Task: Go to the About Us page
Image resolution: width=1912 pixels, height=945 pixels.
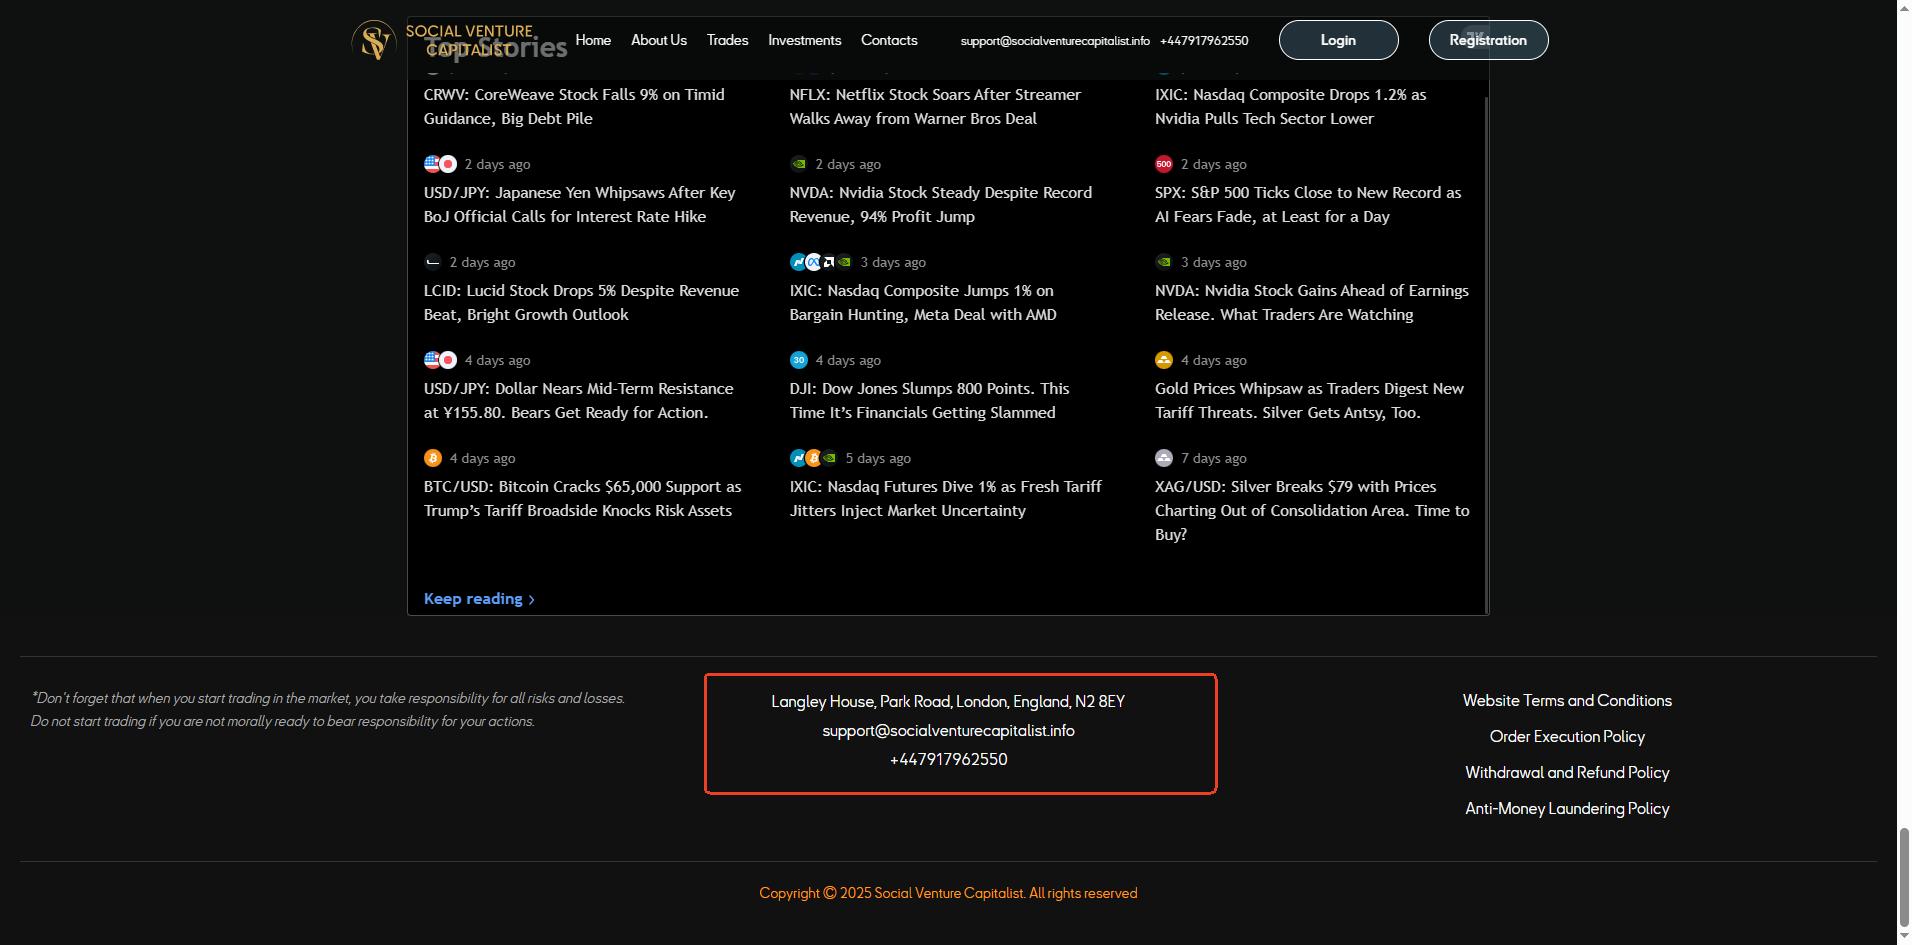Action: tap(658, 40)
